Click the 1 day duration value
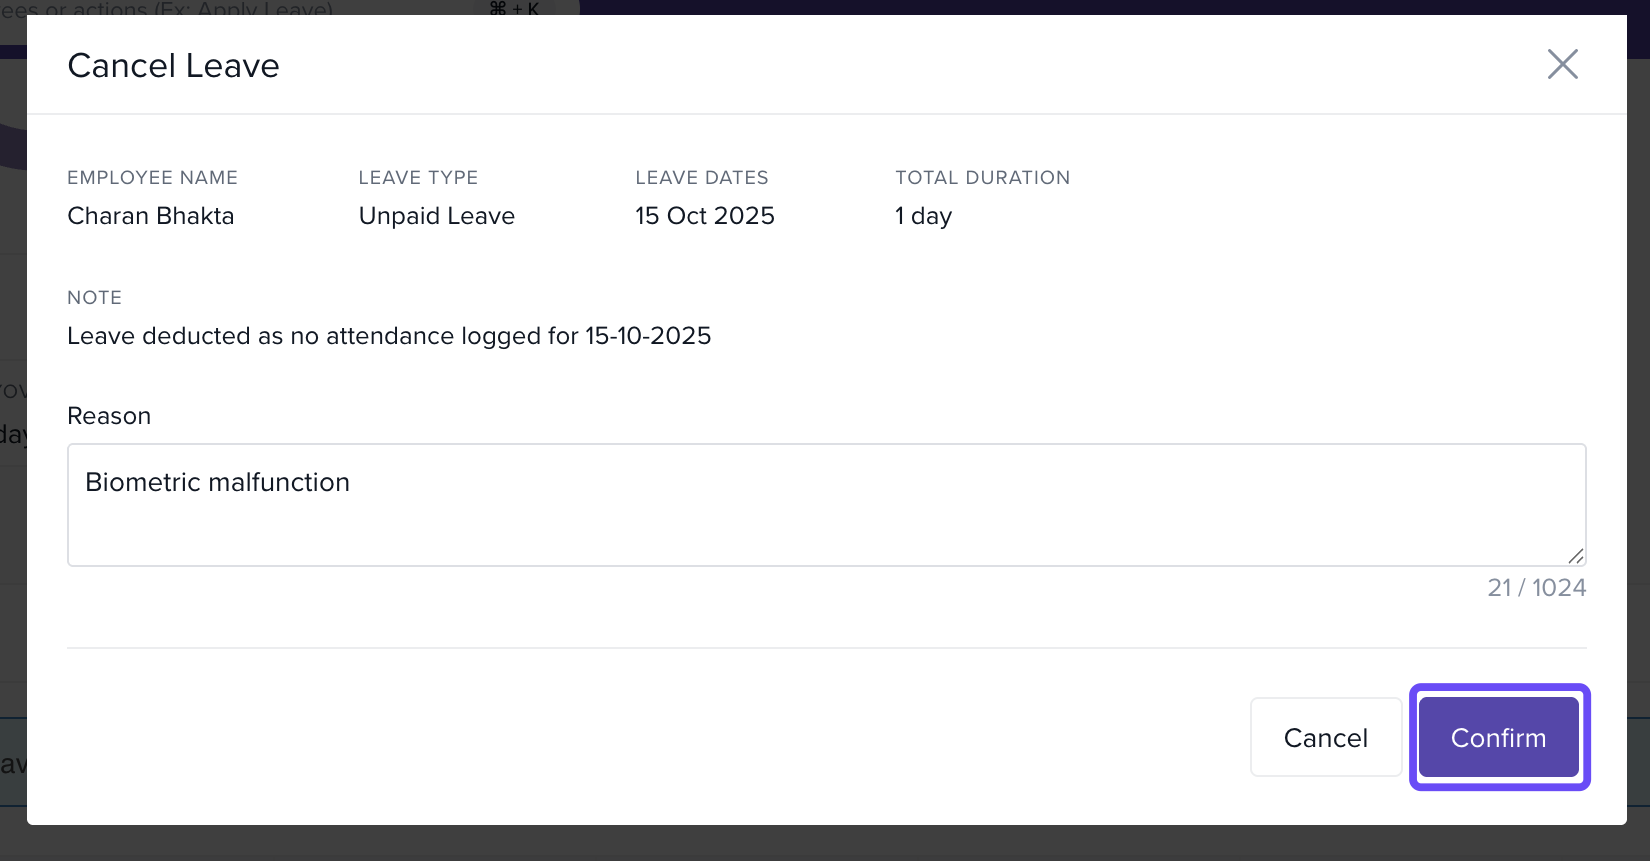1650x861 pixels. coord(923,216)
